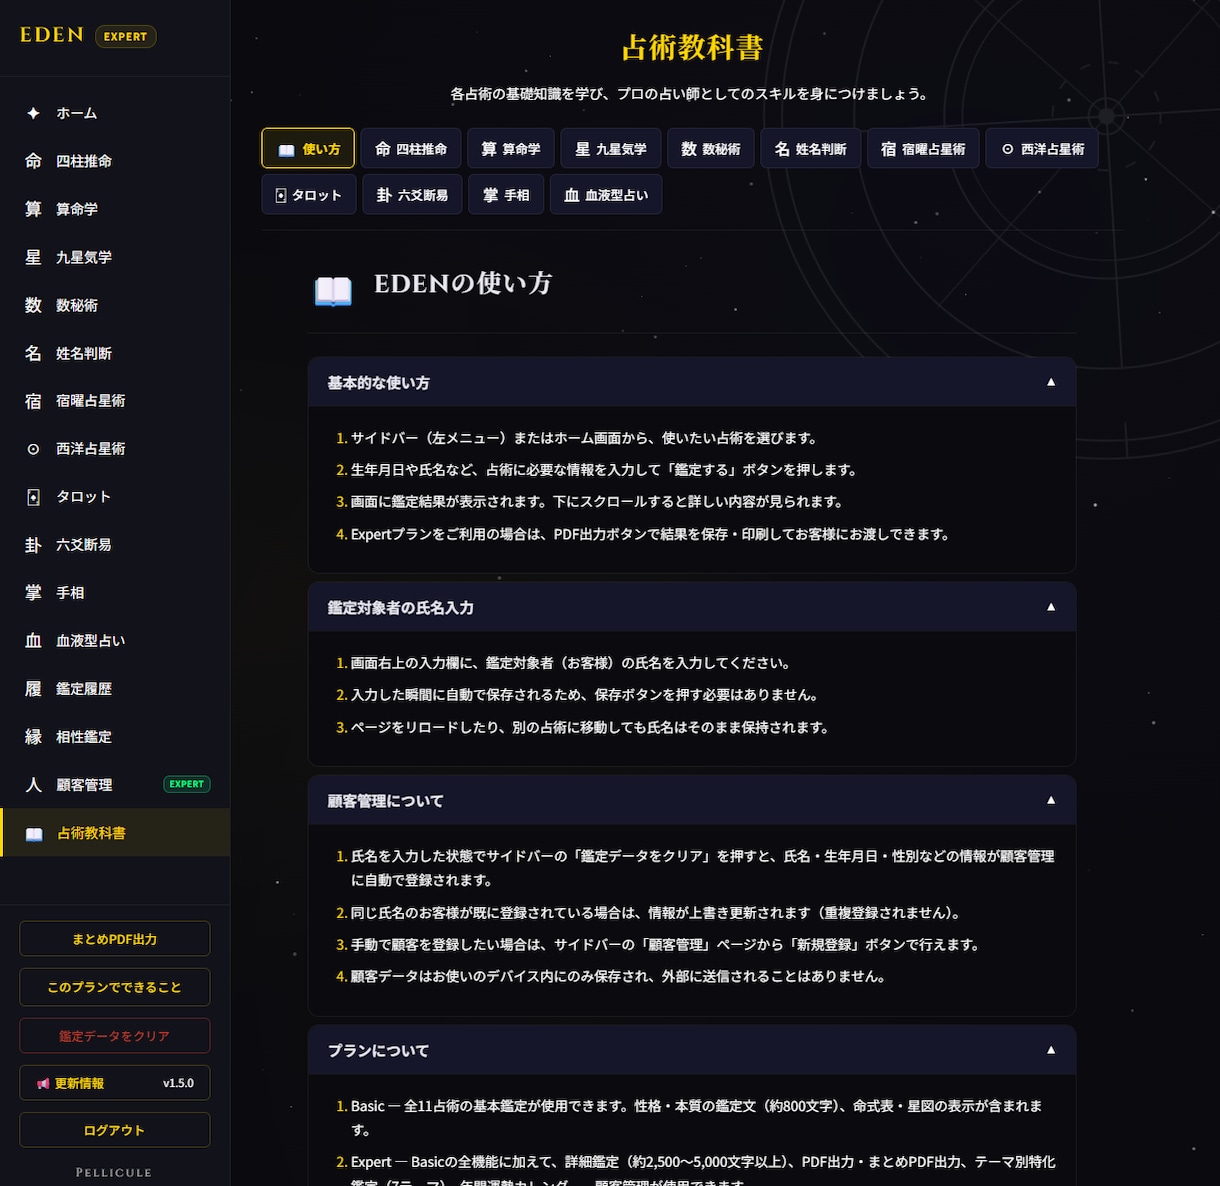Click the 名 icon for 姓名判断 in sidebar
This screenshot has height=1186, width=1220.
[33, 353]
